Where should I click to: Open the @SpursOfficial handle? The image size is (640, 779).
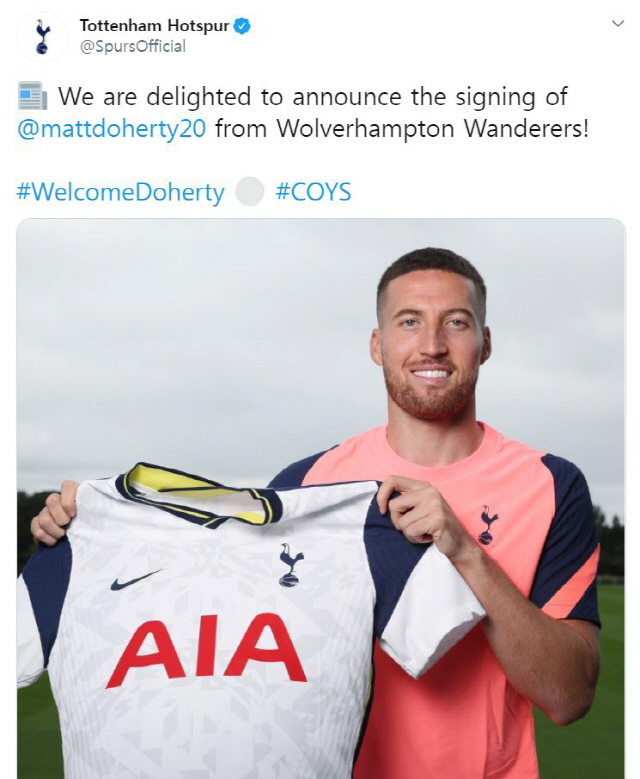point(133,47)
